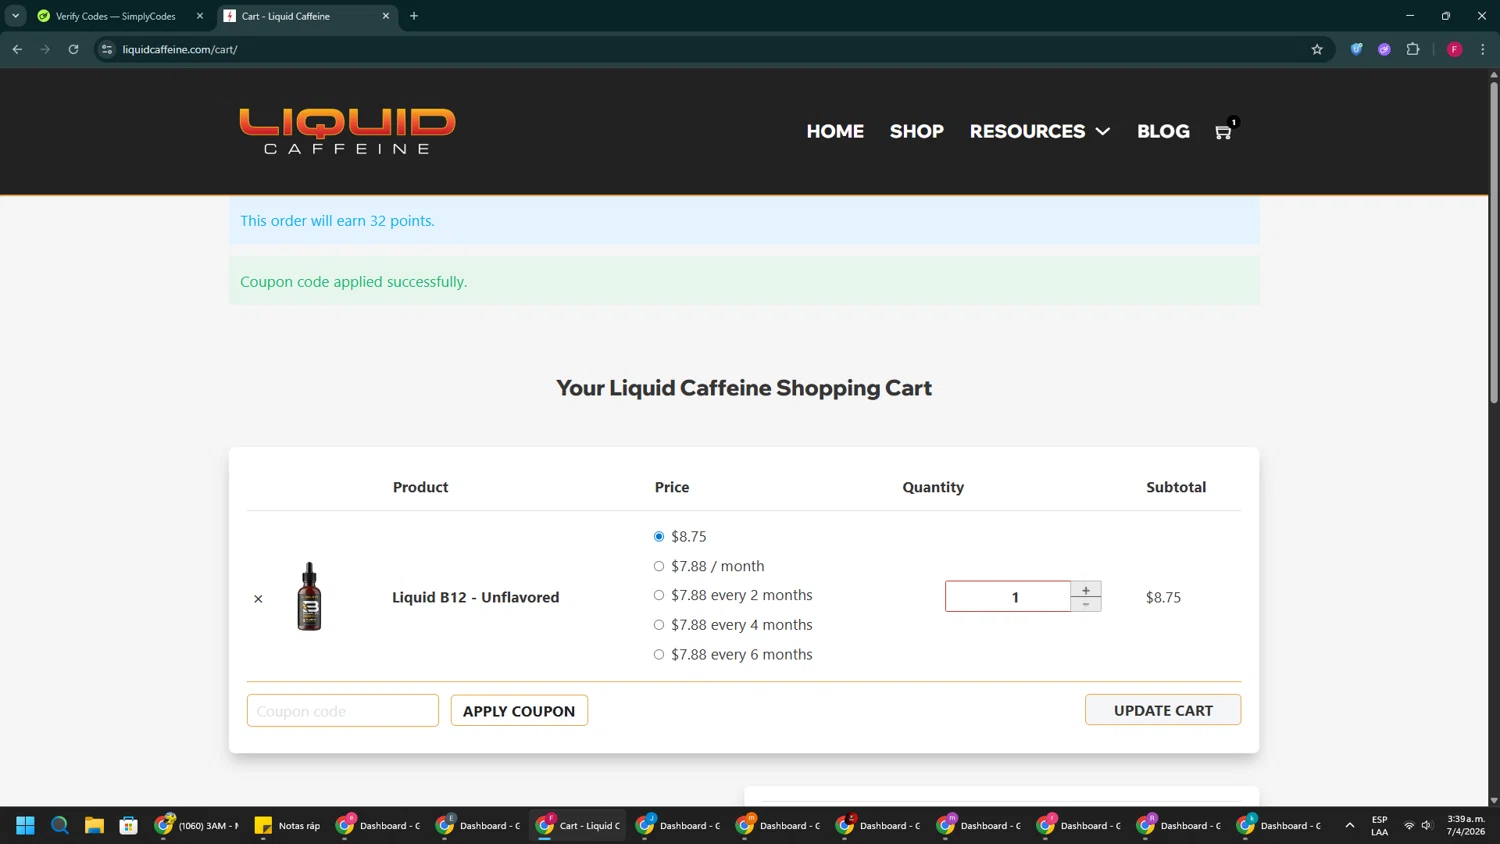View site information icon in address bar
Image resolution: width=1500 pixels, height=844 pixels.
(107, 49)
